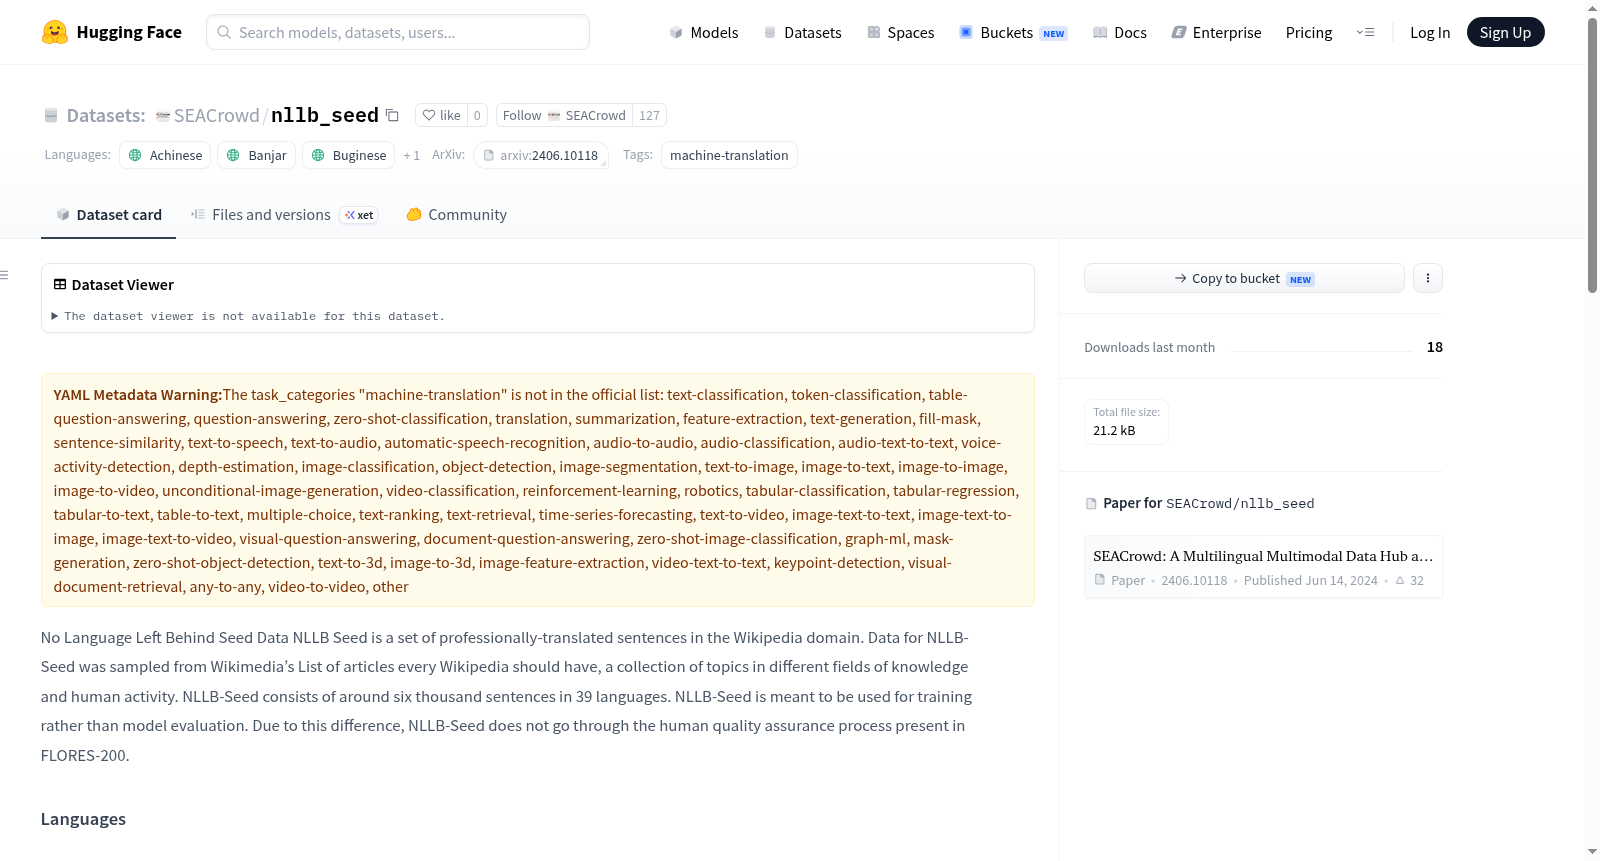This screenshot has width=1600, height=861.
Task: Open the Docs page
Action: [x=1119, y=32]
